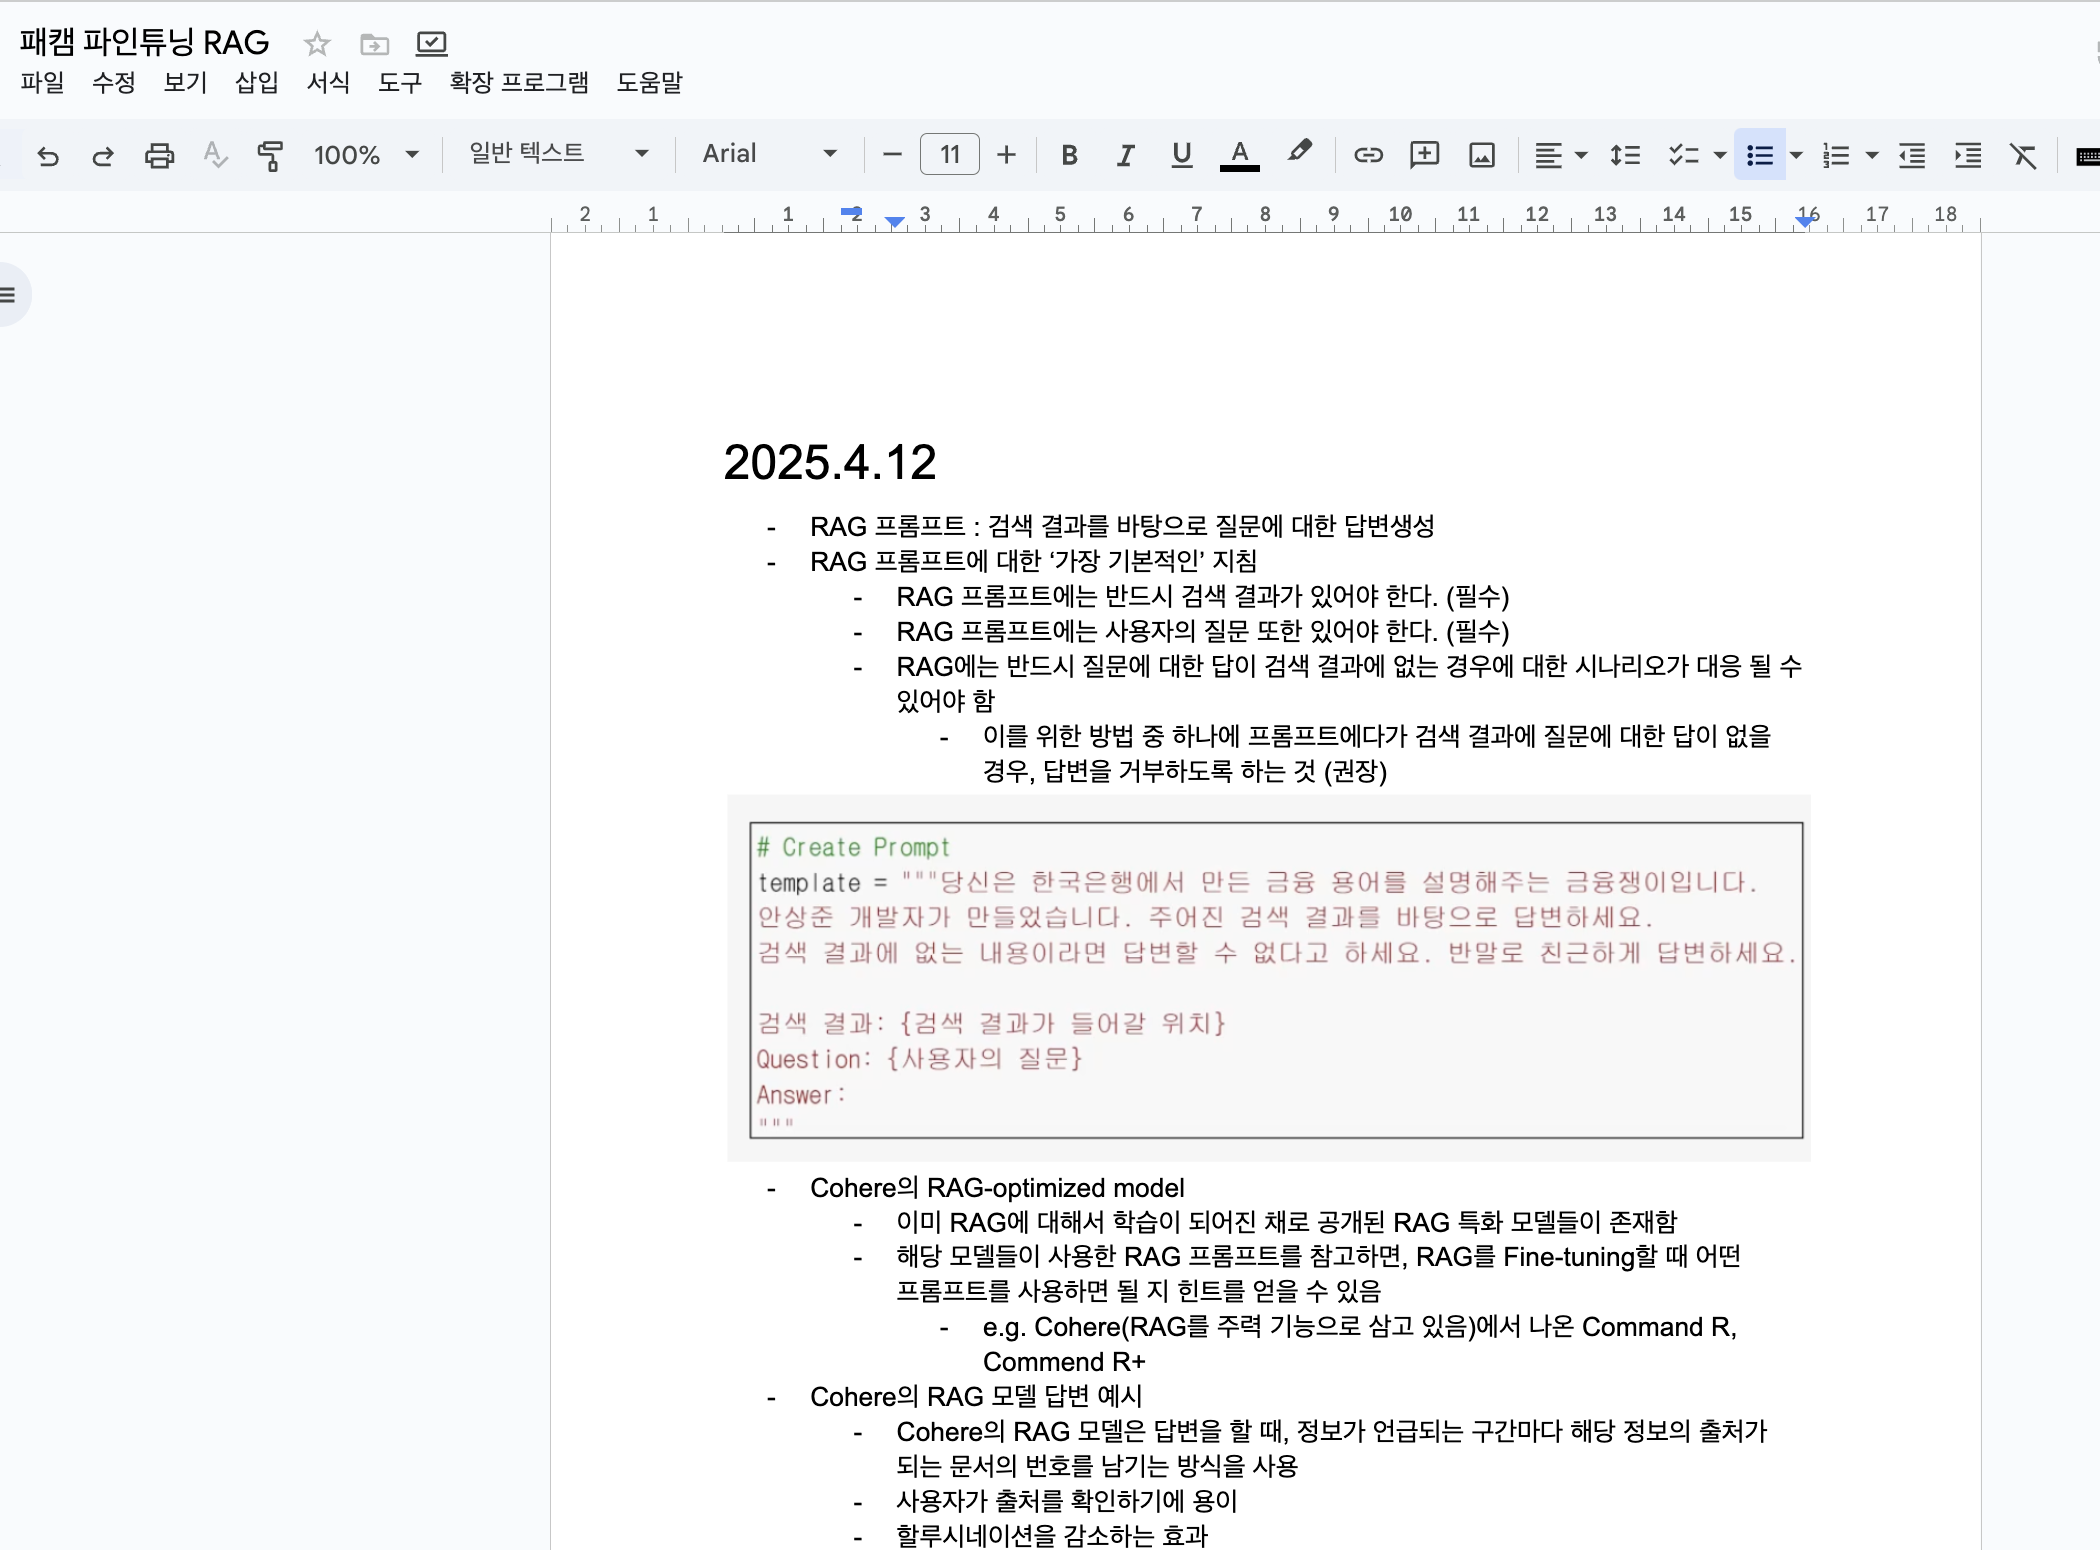This screenshot has height=1550, width=2100.
Task: Click the right indent marker on ruler
Action: [1805, 222]
